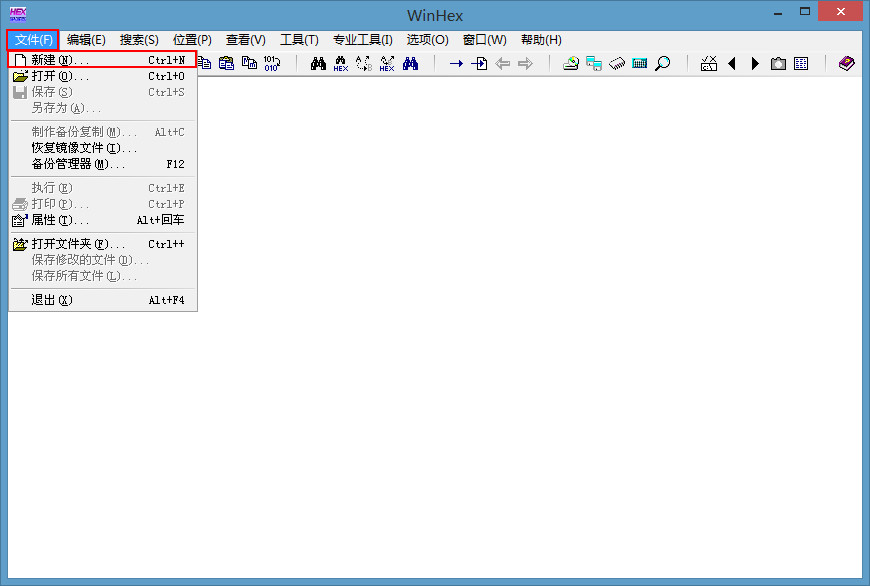Click the WinHex logo in title bar
This screenshot has height=586, width=870.
click(18, 14)
